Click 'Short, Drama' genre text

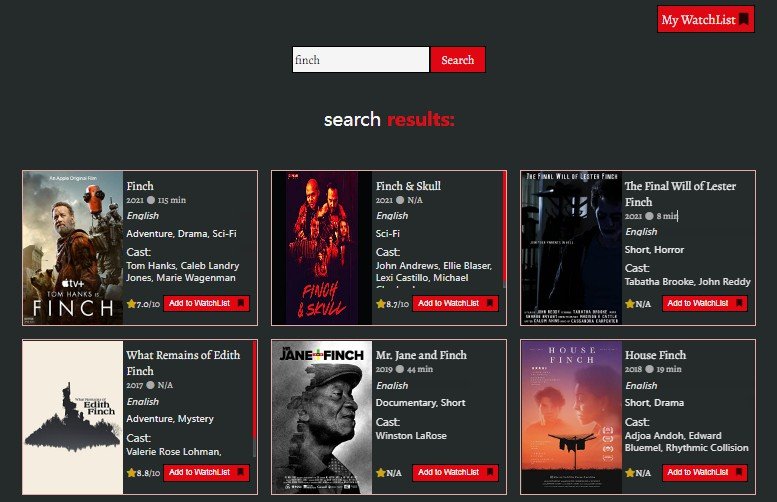[x=654, y=403]
